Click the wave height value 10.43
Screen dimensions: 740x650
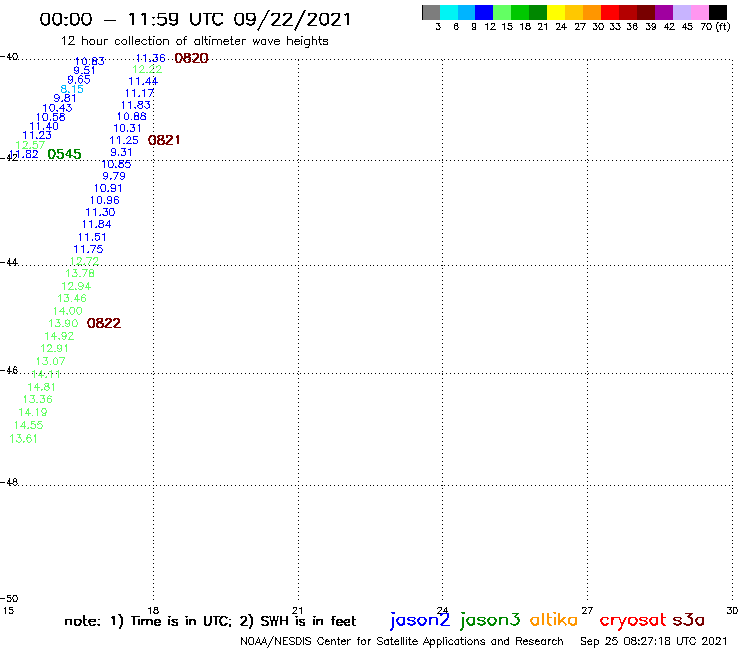[57, 108]
